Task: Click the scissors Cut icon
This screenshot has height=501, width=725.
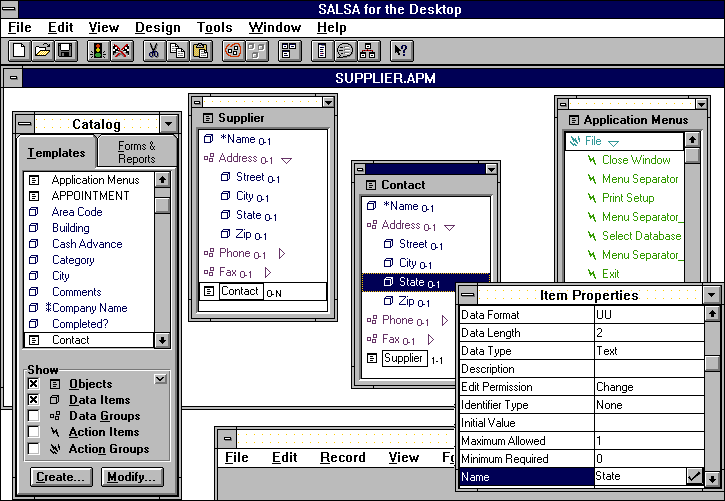Action: 154,50
